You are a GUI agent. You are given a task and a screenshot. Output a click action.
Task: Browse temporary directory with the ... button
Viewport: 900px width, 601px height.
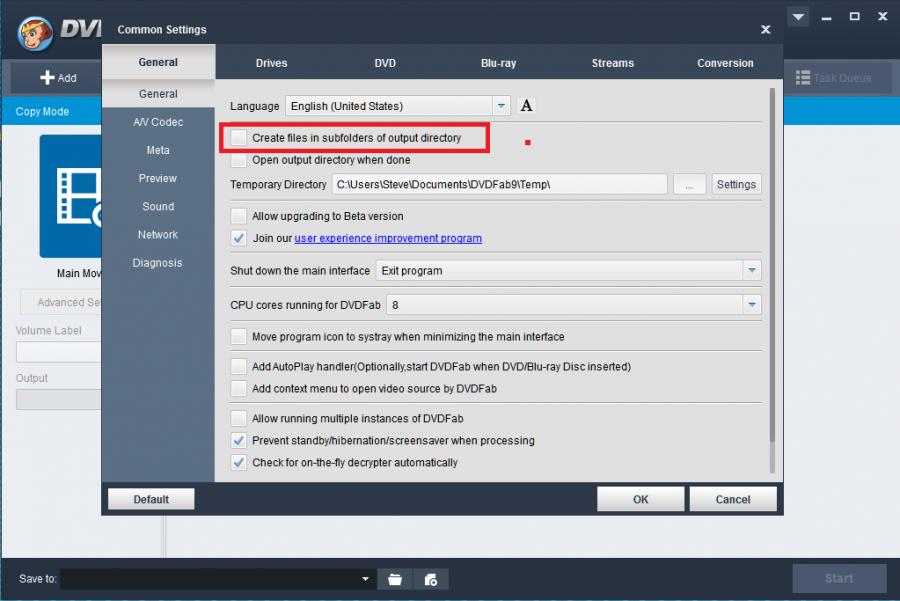pos(689,184)
